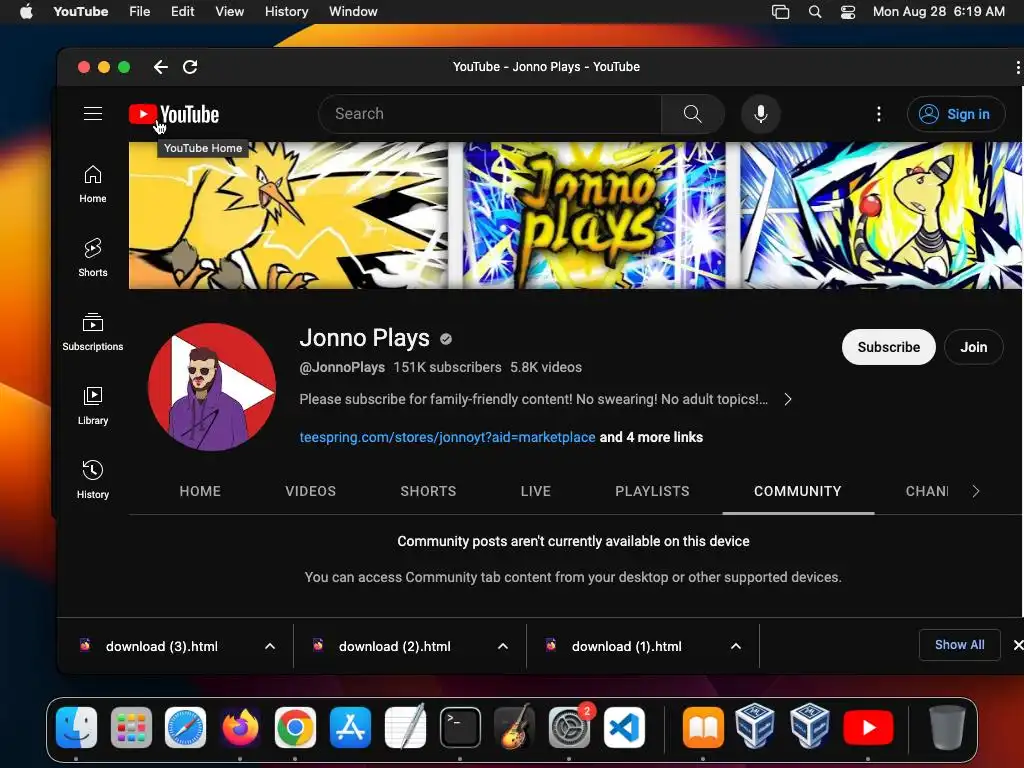Open the teespring store link
1024x768 pixels.
click(x=447, y=437)
